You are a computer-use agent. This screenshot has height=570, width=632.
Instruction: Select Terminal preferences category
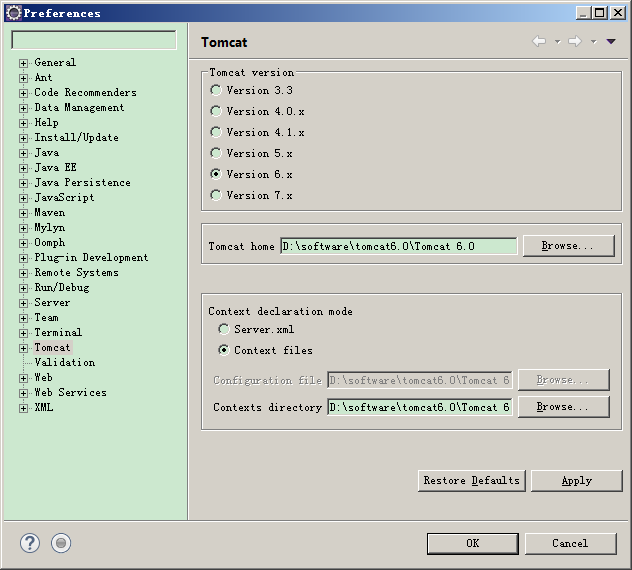click(58, 332)
